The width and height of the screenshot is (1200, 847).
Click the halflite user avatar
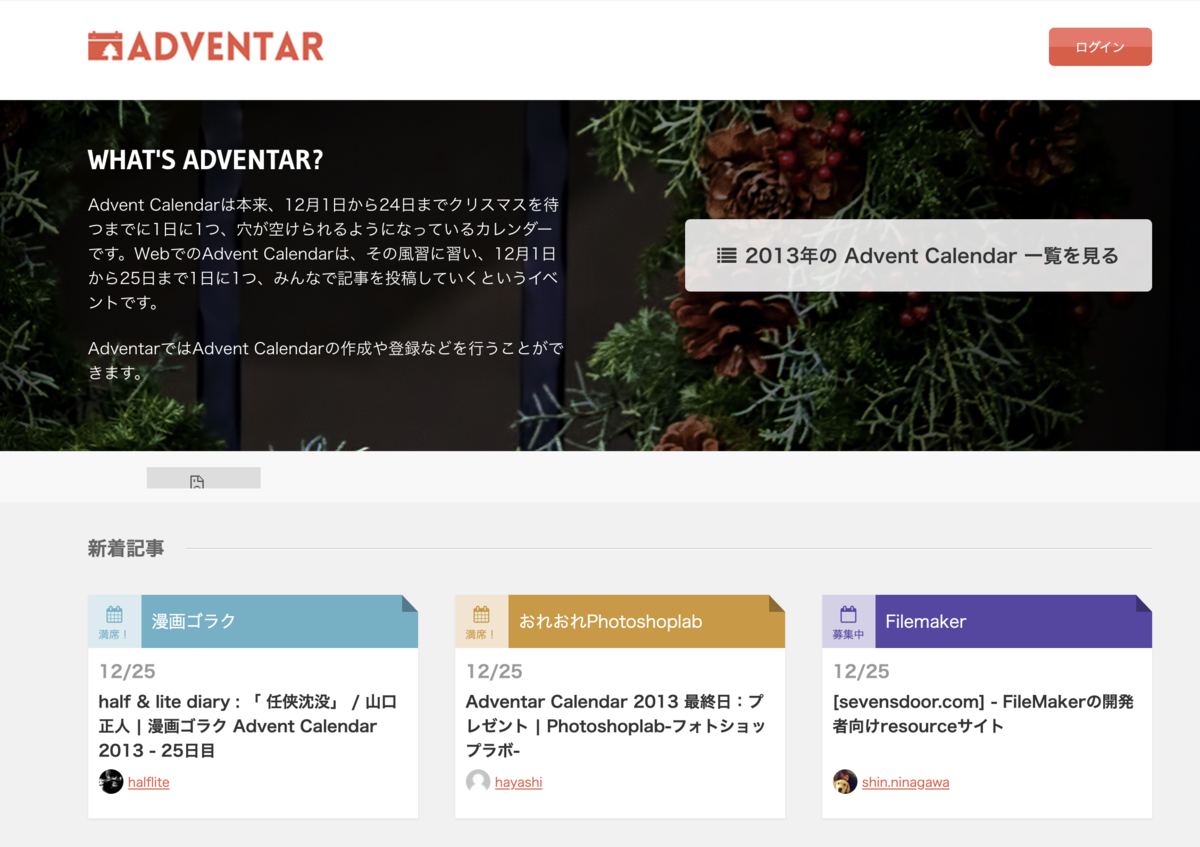111,781
